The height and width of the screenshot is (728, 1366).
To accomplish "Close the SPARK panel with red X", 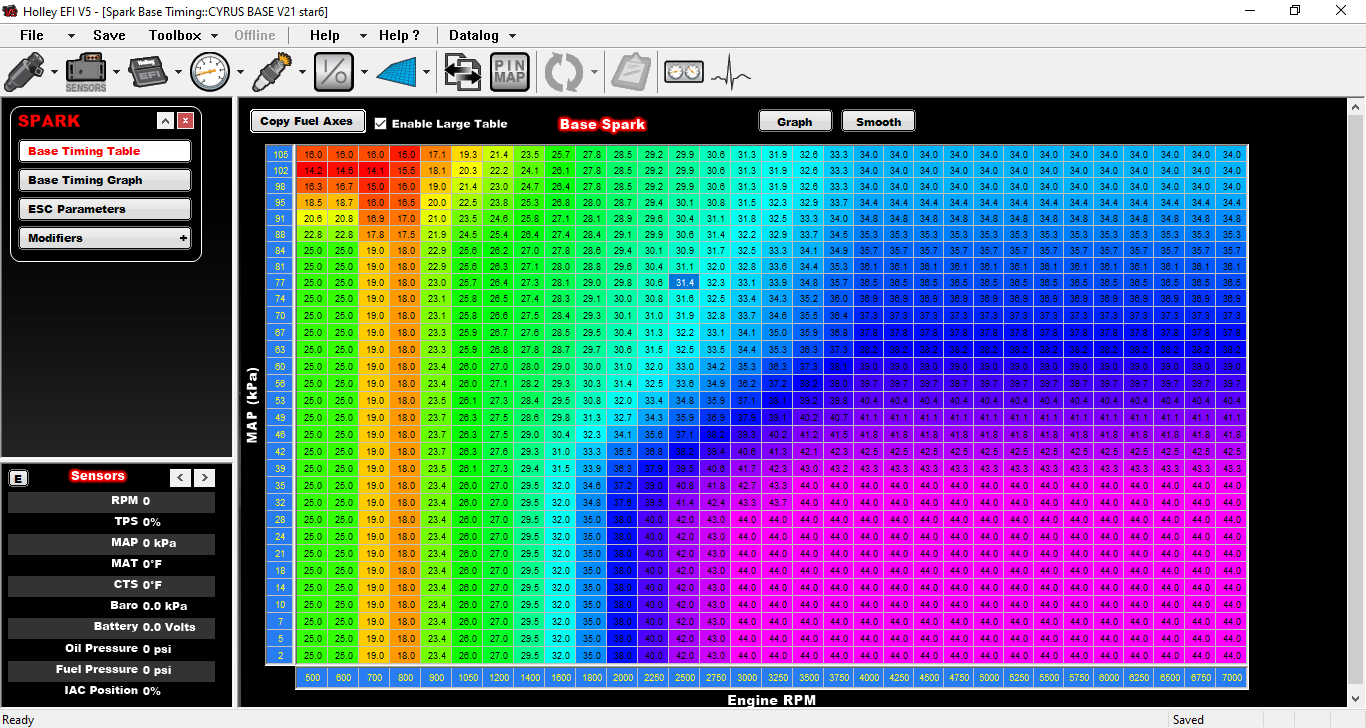I will point(185,121).
